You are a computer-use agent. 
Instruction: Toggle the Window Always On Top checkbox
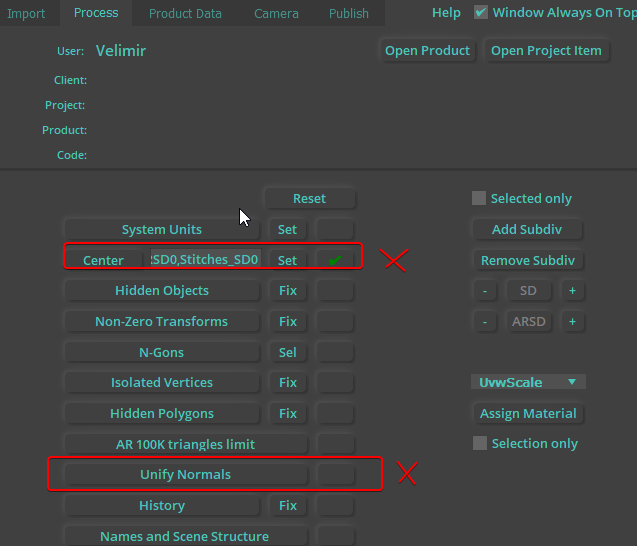(481, 13)
